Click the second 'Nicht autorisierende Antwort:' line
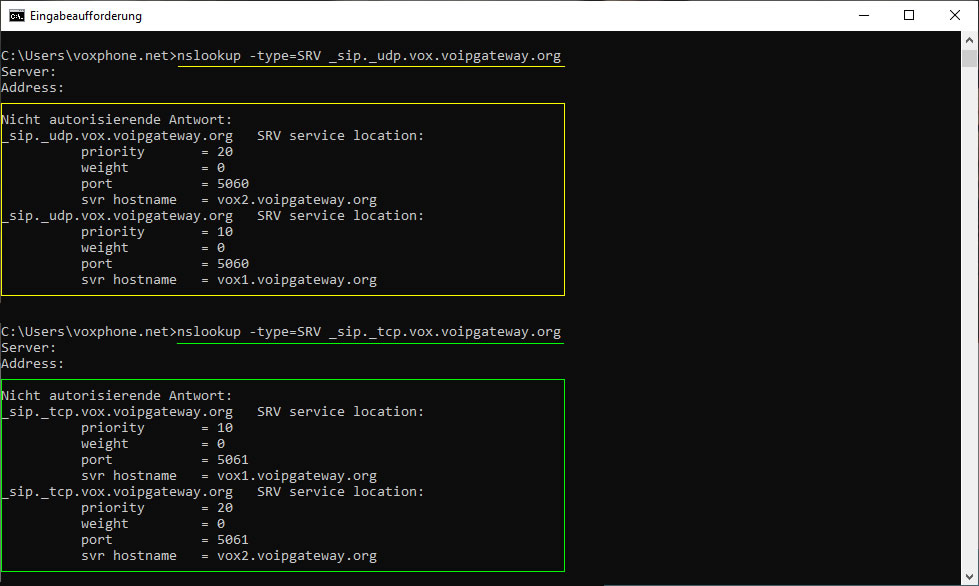This screenshot has height=586, width=979. 117,395
